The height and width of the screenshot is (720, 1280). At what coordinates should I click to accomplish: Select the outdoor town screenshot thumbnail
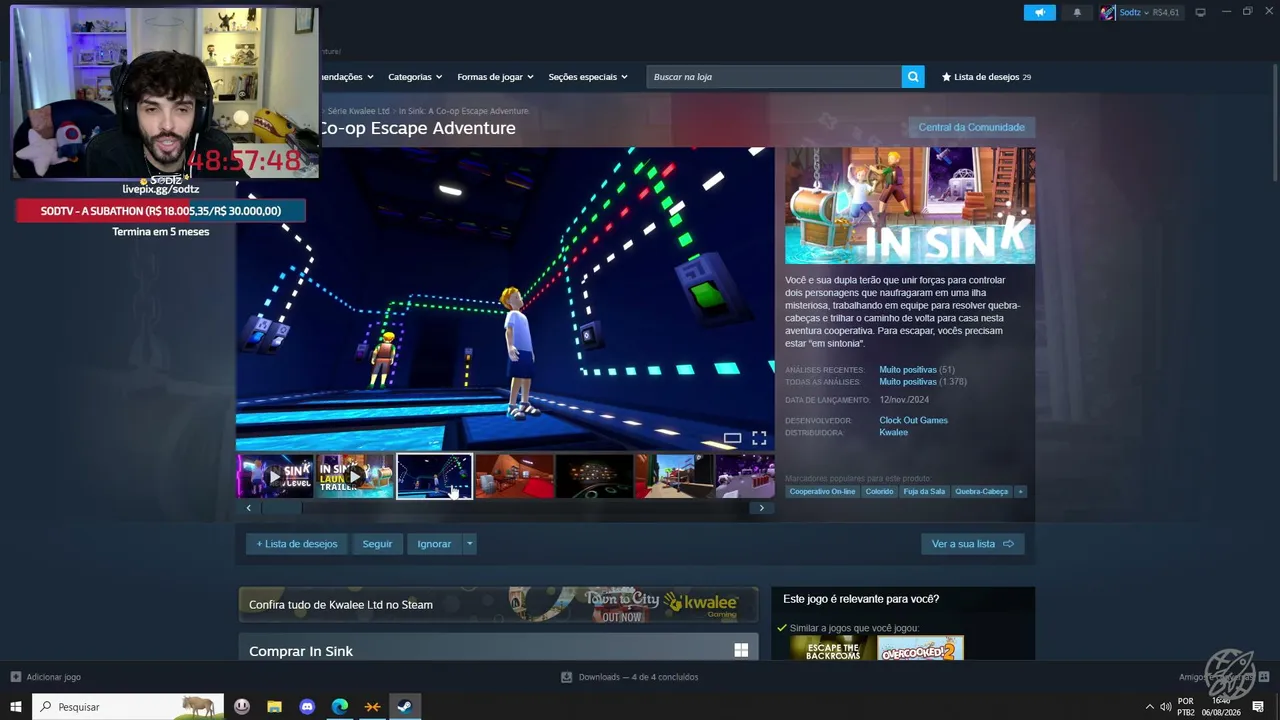(x=674, y=476)
